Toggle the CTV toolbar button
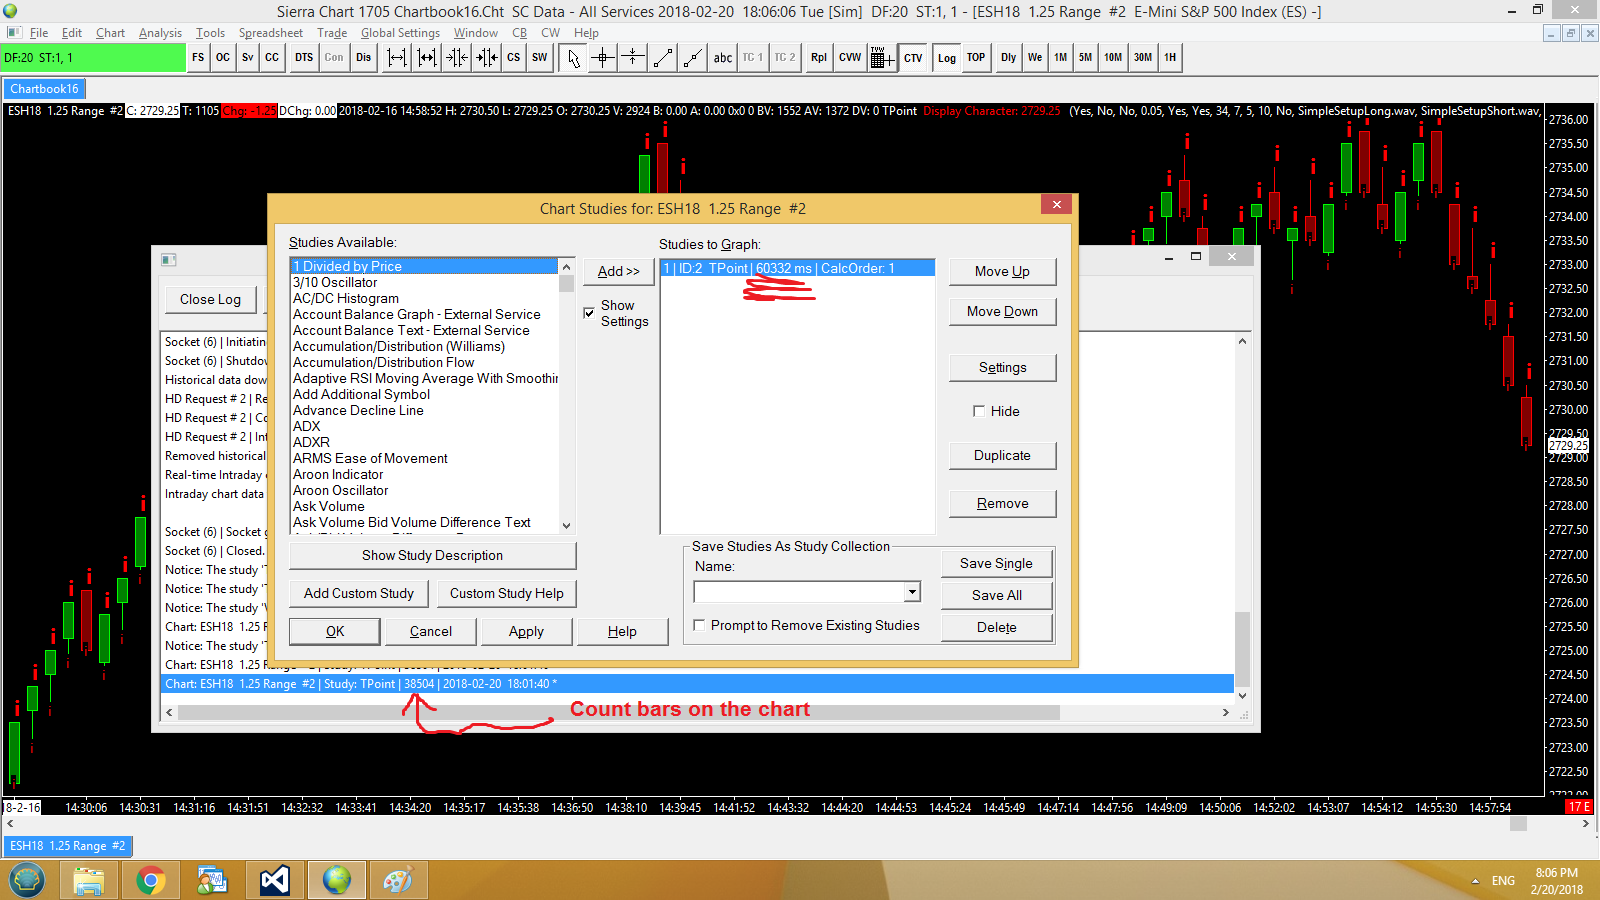 tap(913, 58)
